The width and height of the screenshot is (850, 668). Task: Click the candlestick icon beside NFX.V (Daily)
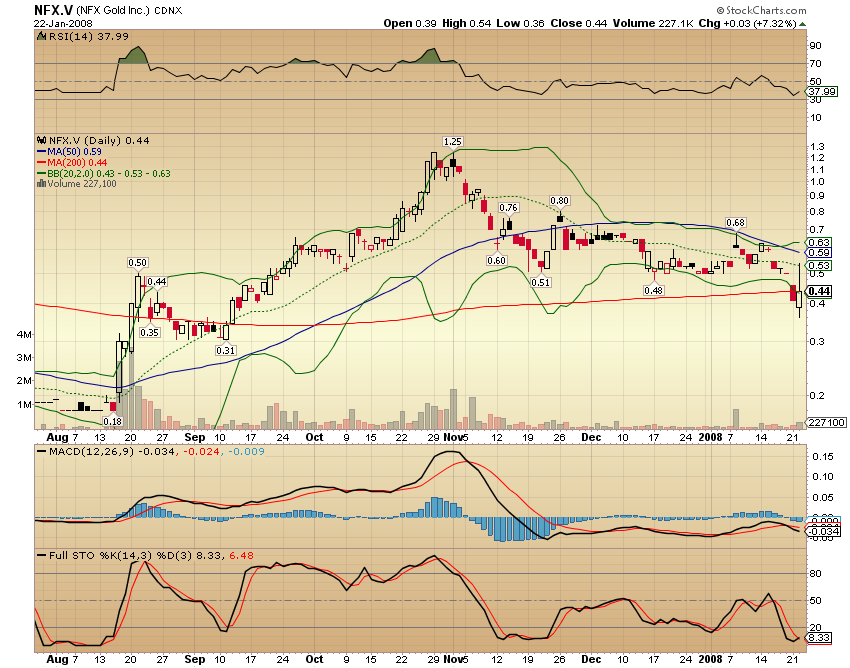coord(40,141)
